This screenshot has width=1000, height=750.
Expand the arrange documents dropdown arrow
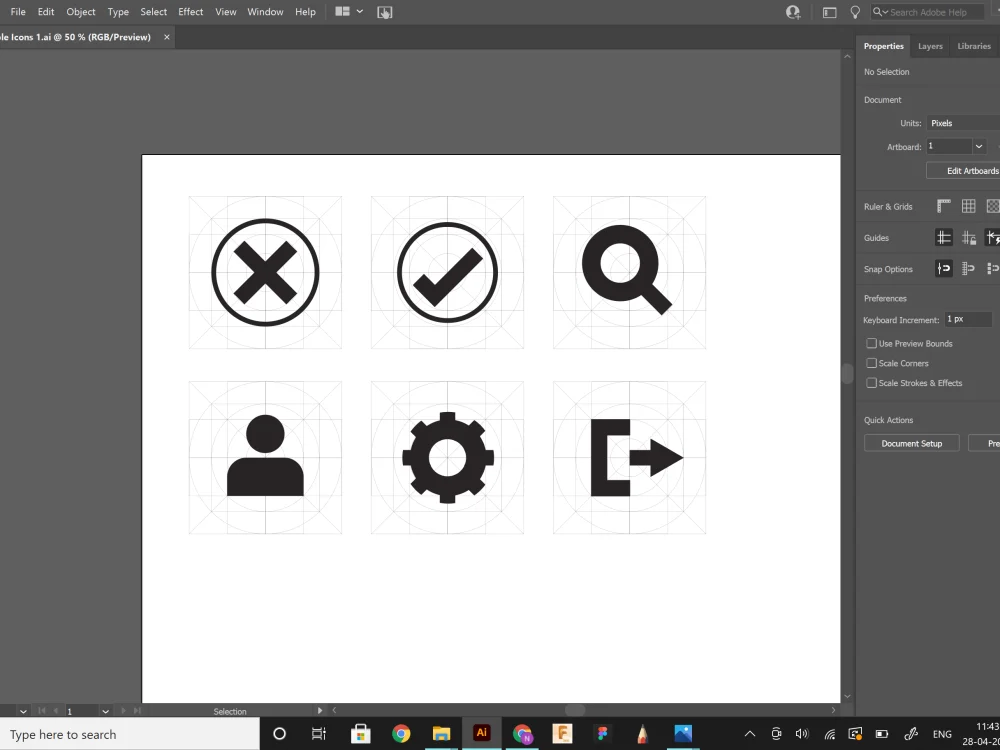pos(360,11)
